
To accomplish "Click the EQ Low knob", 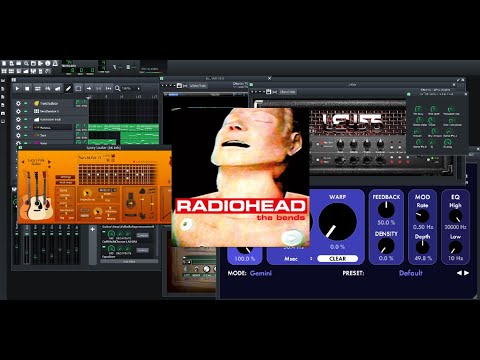I will pos(455,248).
